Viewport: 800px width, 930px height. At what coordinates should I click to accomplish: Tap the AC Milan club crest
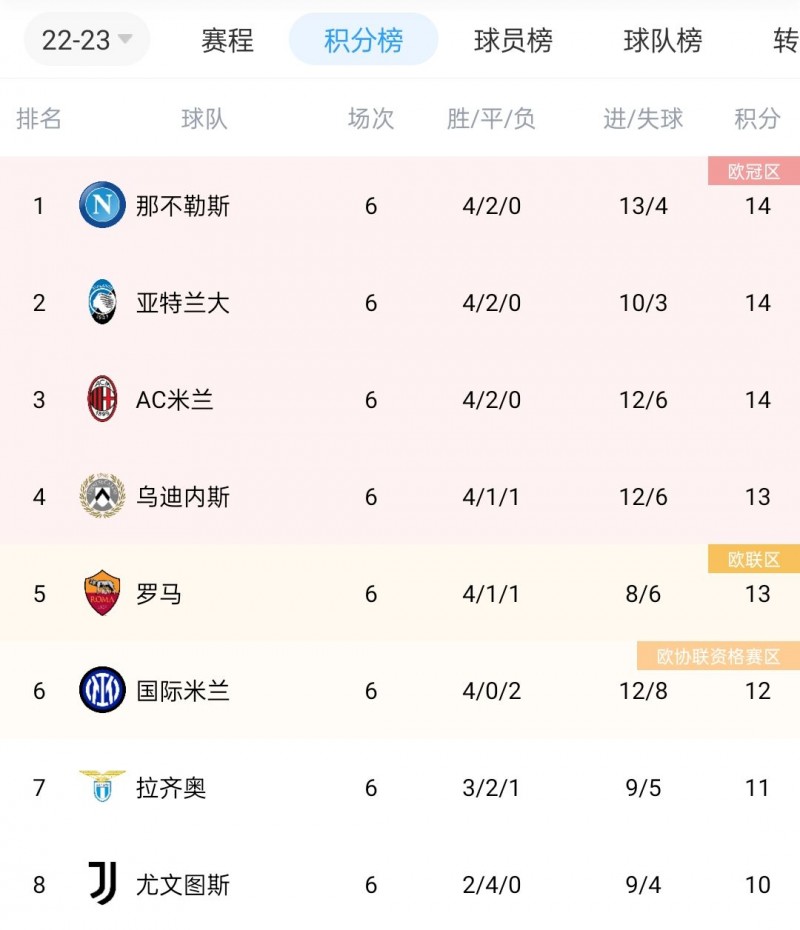pyautogui.click(x=102, y=400)
